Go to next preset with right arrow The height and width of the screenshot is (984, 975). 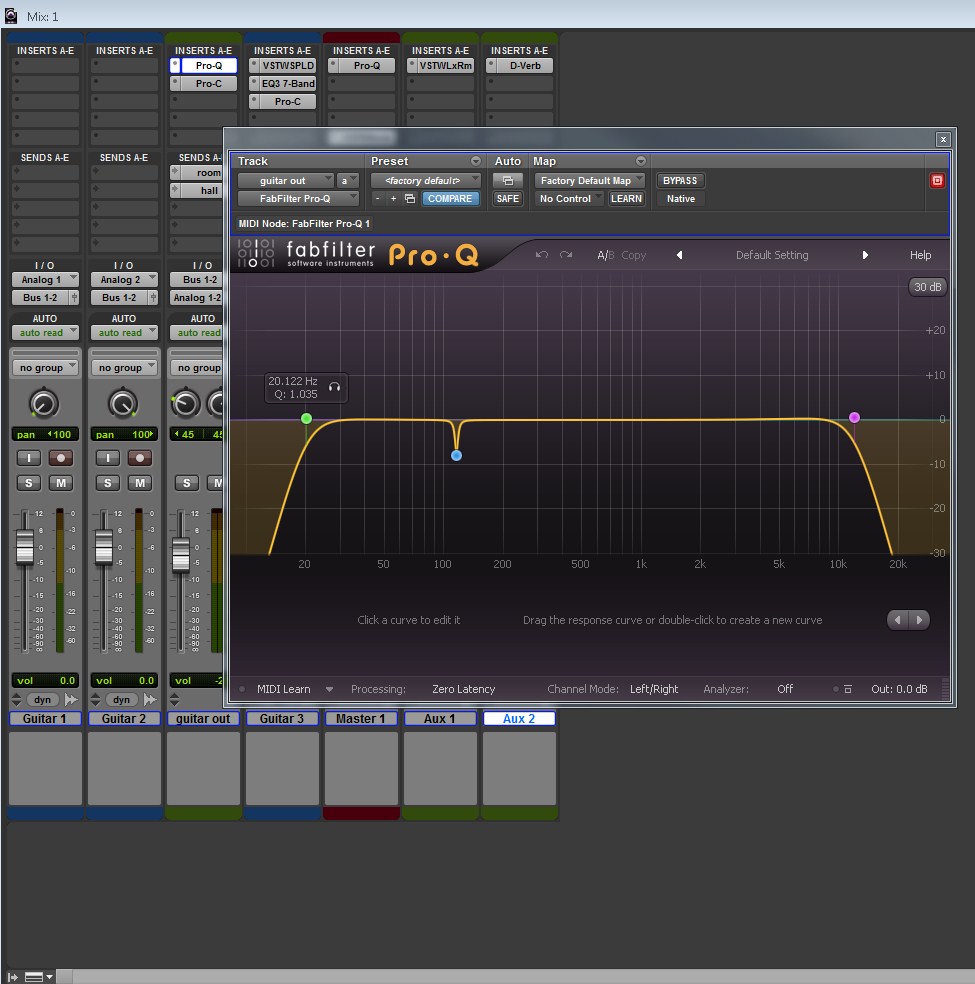coord(865,255)
